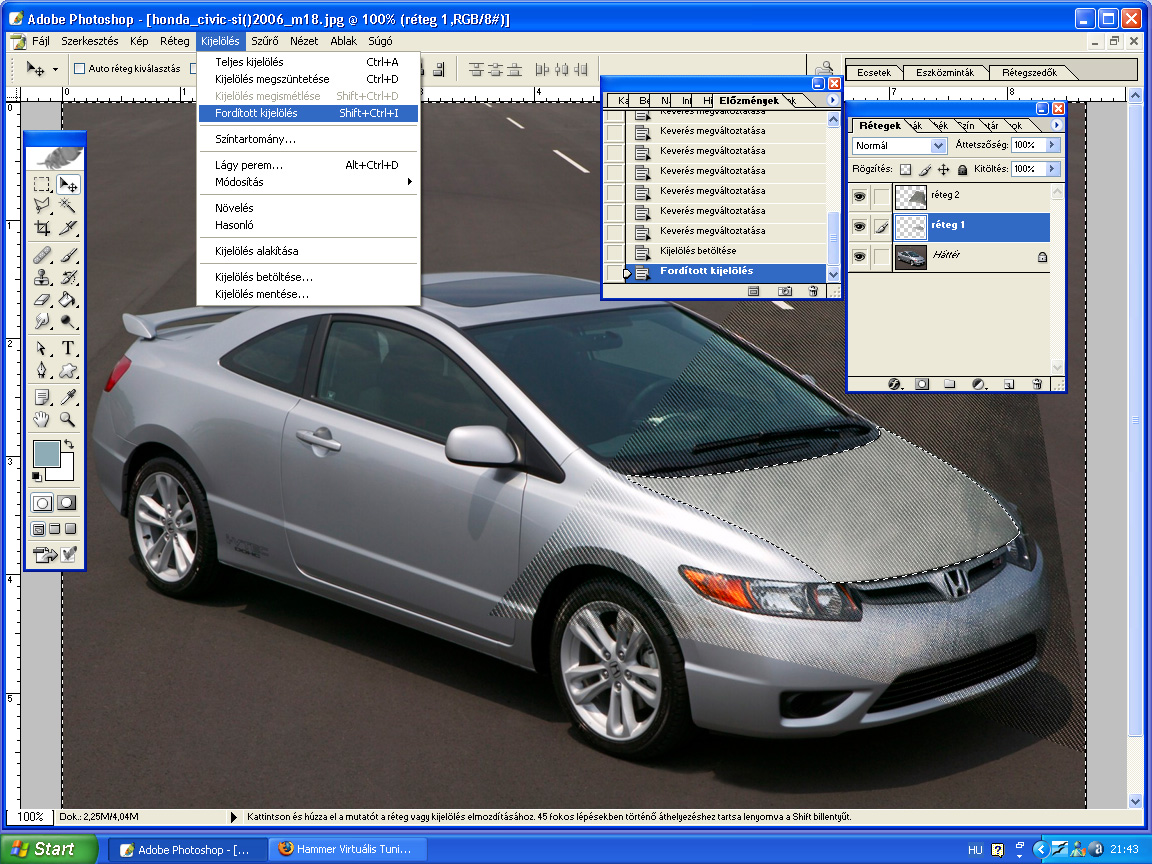Open the Normál blend mode dropdown
The height and width of the screenshot is (864, 1152).
pos(938,146)
